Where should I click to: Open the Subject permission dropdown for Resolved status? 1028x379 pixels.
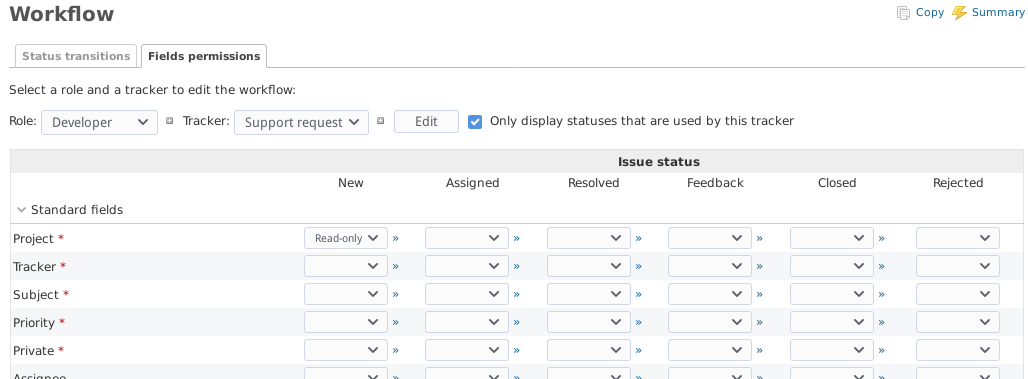589,294
